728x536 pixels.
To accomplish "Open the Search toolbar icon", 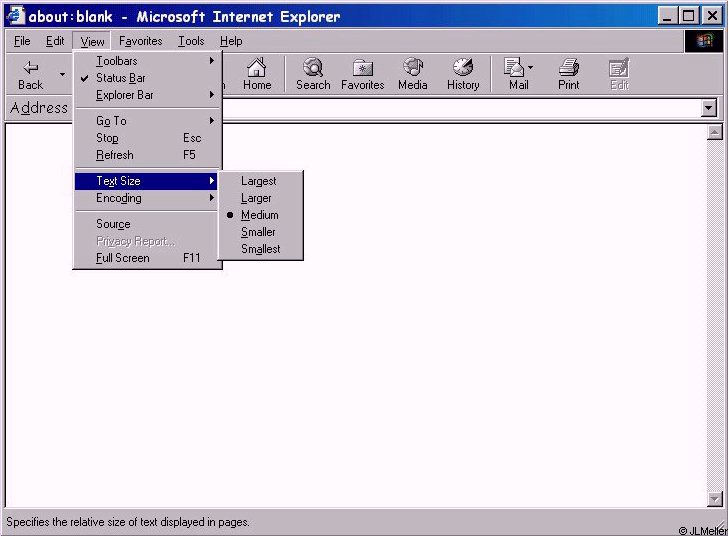I will coord(313,67).
